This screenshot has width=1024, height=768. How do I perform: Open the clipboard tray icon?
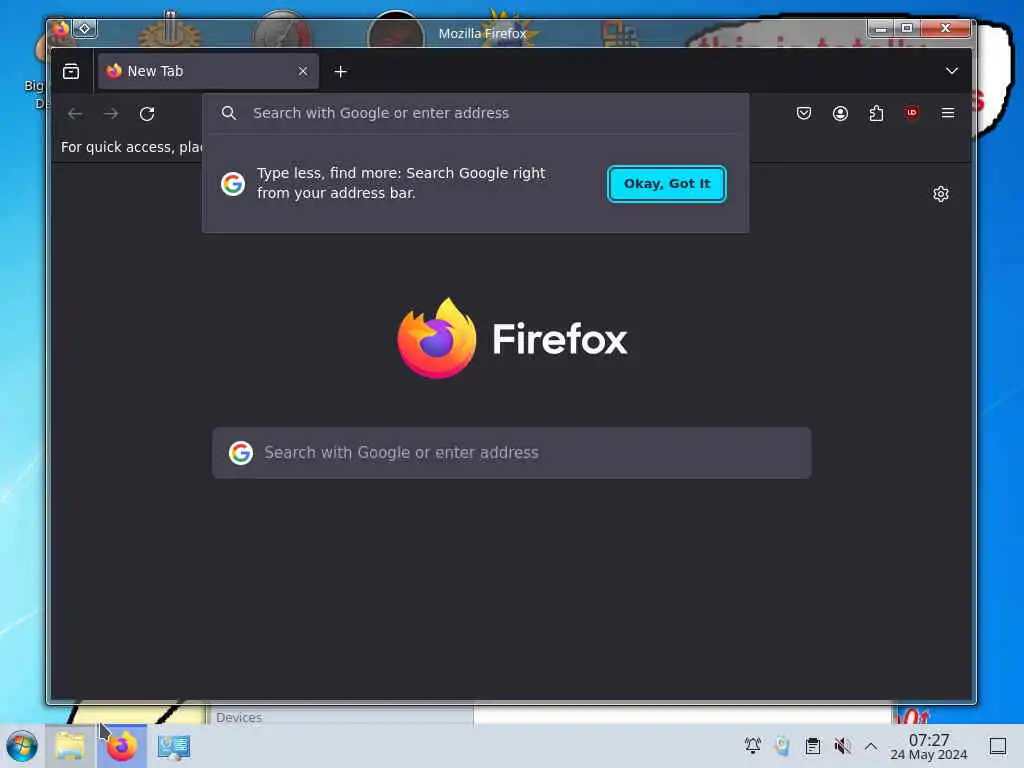point(812,746)
